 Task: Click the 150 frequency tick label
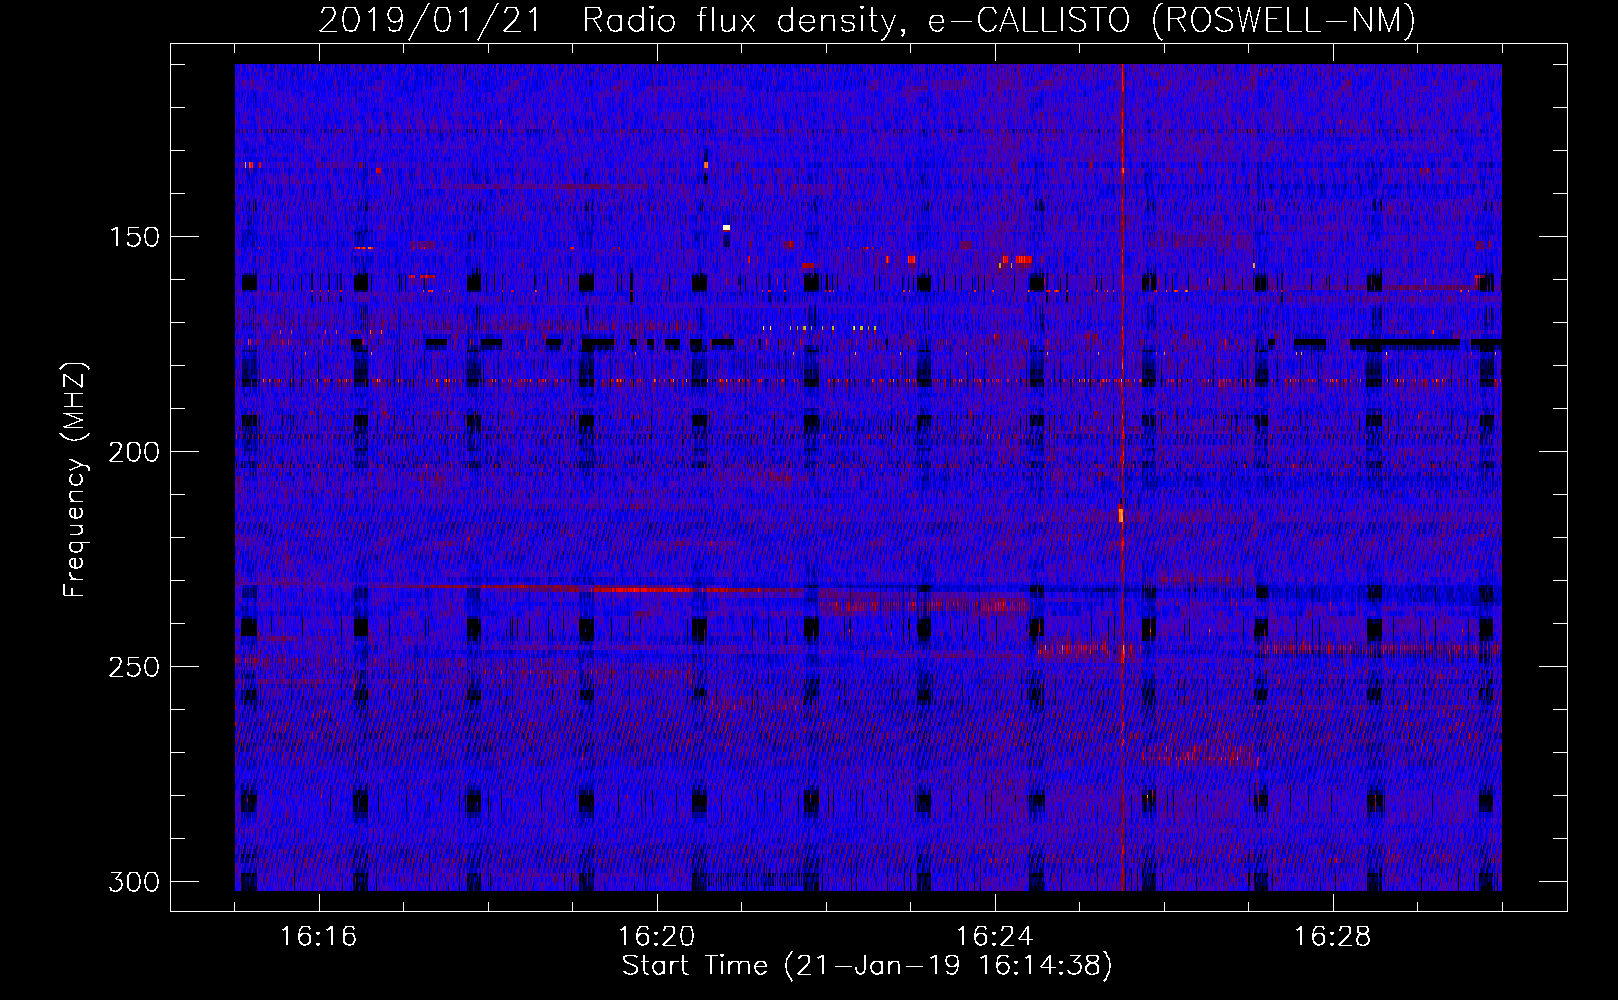click(x=134, y=237)
